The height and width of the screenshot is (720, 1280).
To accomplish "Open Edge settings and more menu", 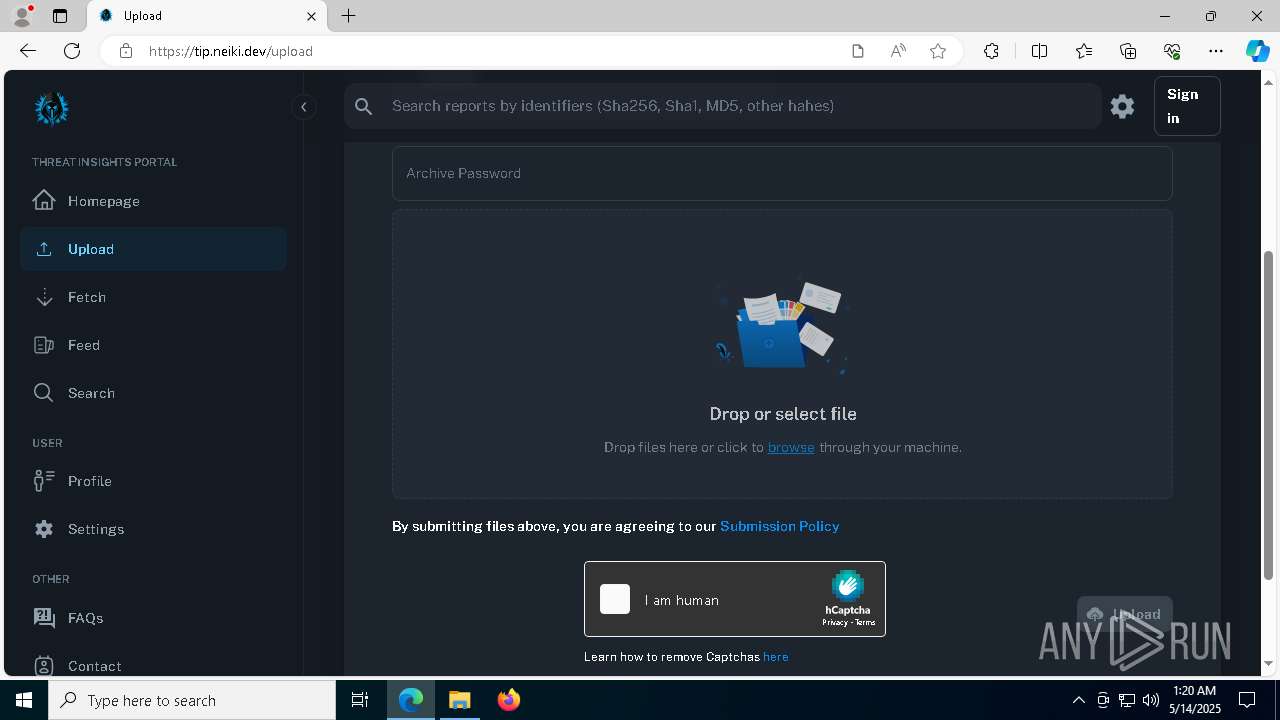I will point(1216,51).
